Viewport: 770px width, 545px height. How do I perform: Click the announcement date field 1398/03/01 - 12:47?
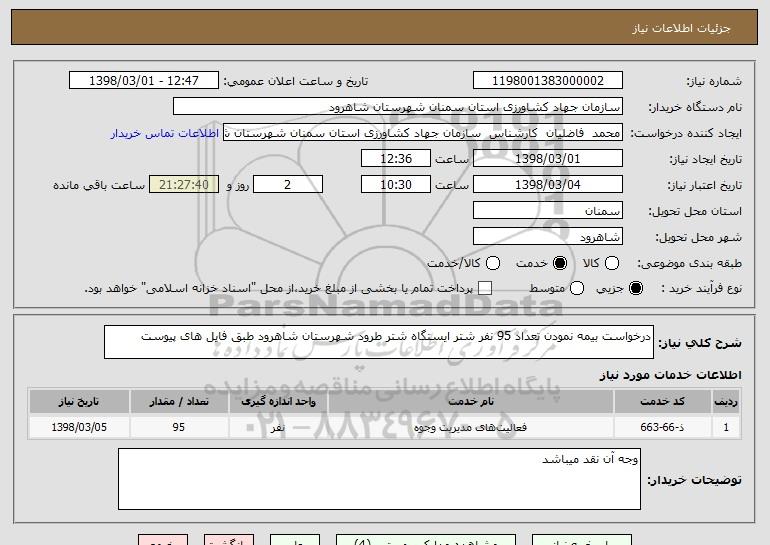click(x=144, y=81)
